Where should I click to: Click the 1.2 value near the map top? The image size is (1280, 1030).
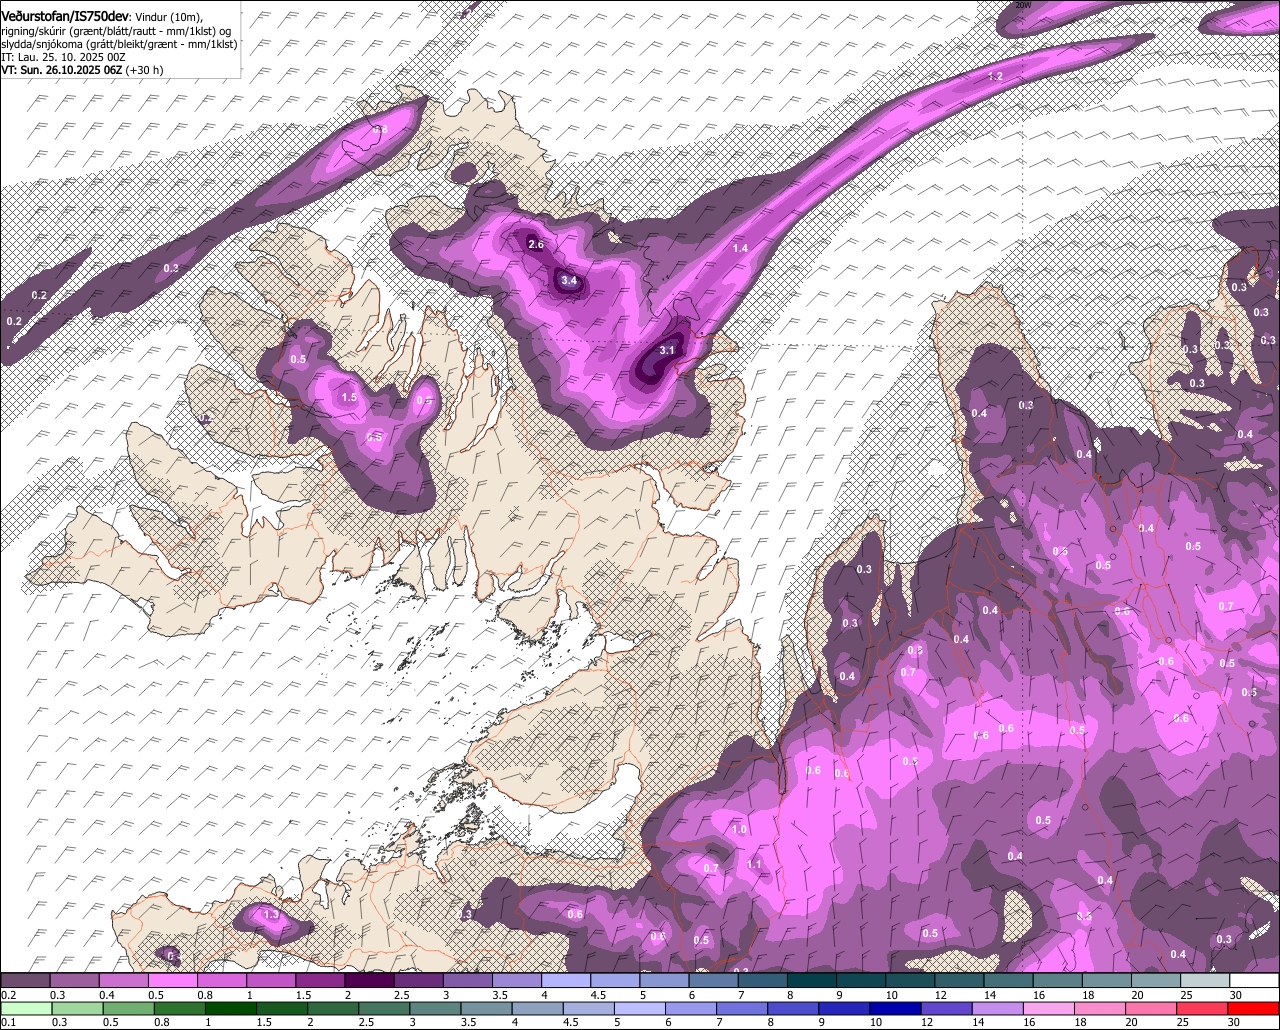[x=995, y=76]
